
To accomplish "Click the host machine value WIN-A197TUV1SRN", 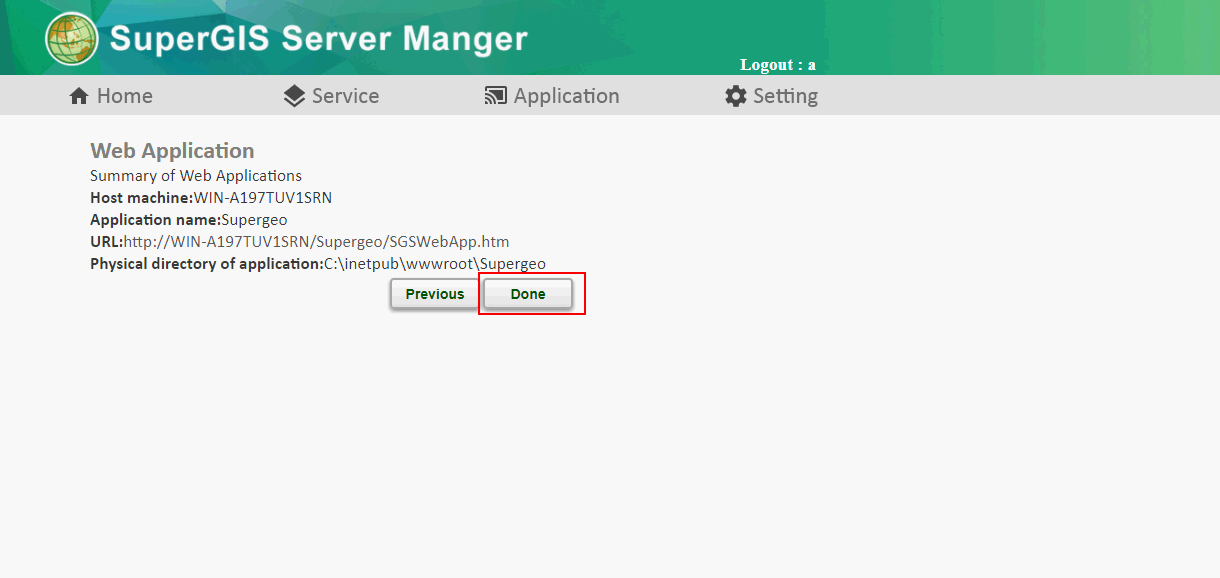I will click(x=263, y=198).
